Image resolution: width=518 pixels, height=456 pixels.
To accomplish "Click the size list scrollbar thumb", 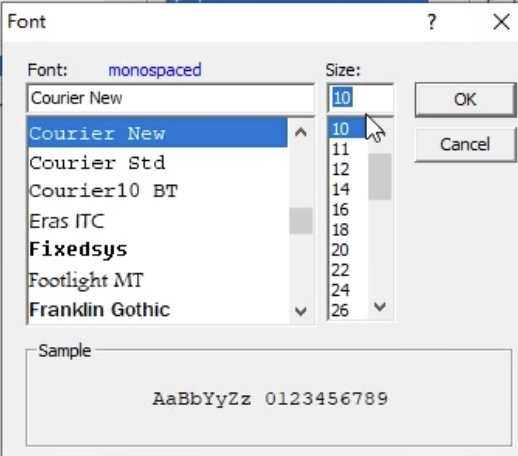I will pyautogui.click(x=380, y=177).
